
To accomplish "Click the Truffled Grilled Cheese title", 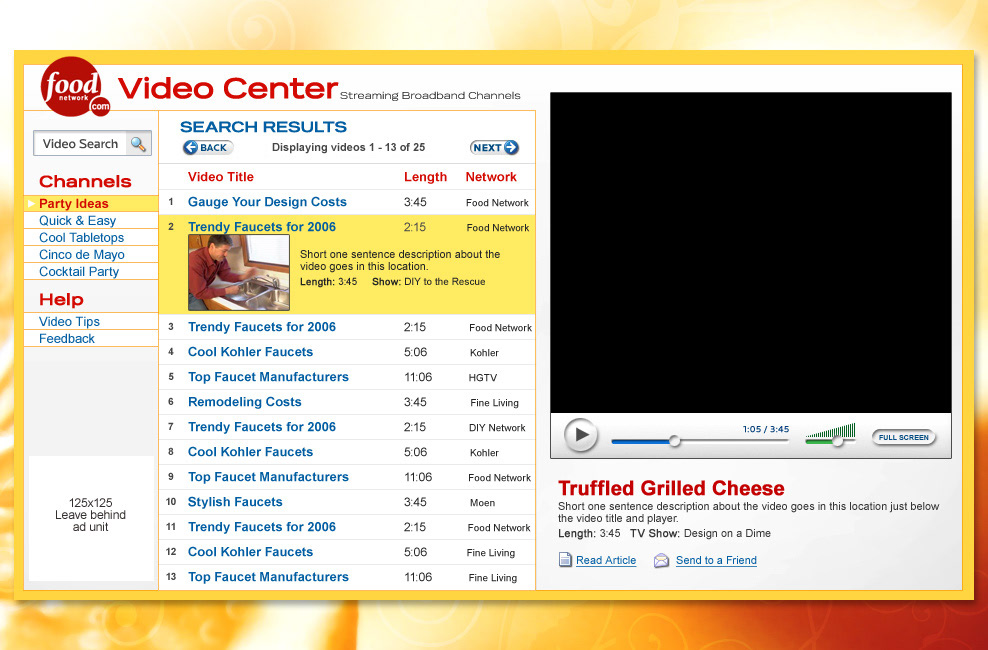I will tap(671, 488).
